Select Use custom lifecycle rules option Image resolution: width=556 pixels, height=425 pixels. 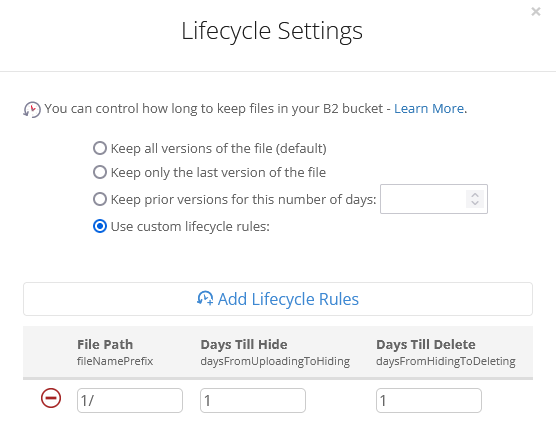pos(100,226)
